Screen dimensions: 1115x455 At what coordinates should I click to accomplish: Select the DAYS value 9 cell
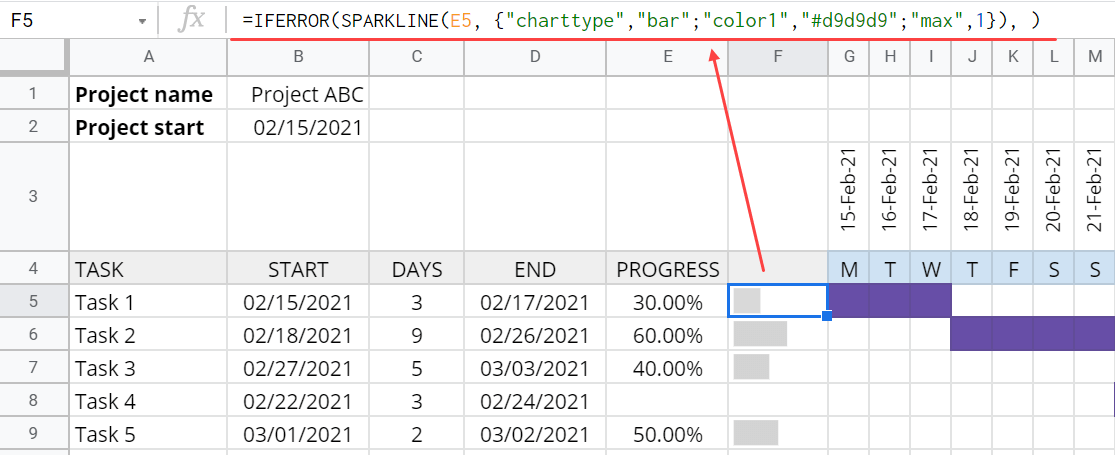coord(417,335)
